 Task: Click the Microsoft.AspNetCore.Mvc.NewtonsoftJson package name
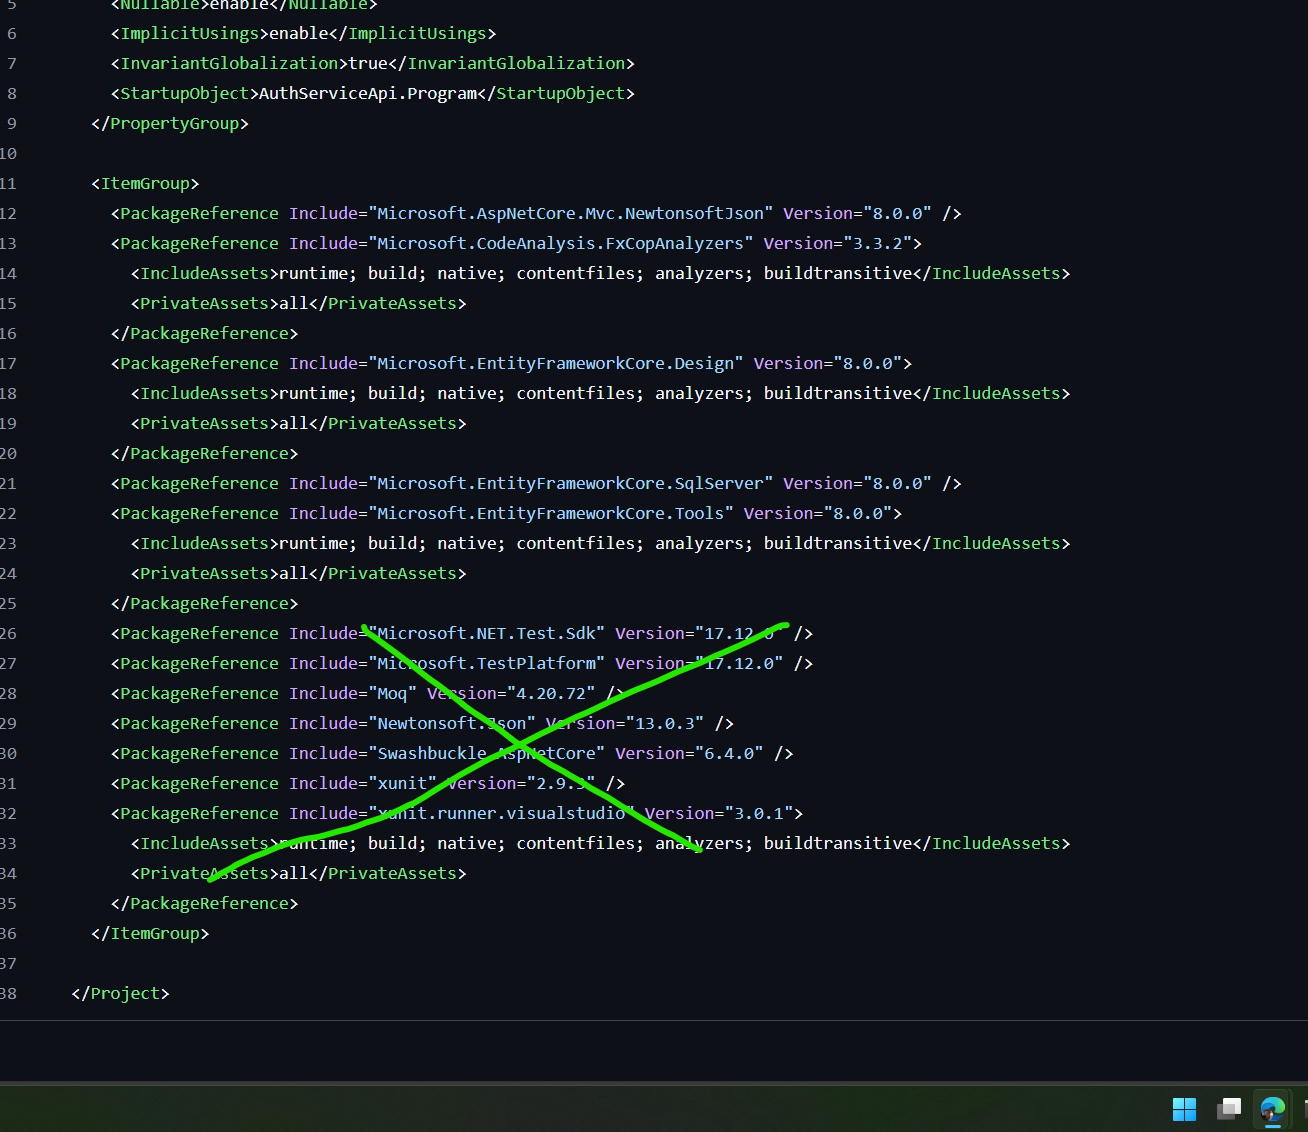point(571,213)
